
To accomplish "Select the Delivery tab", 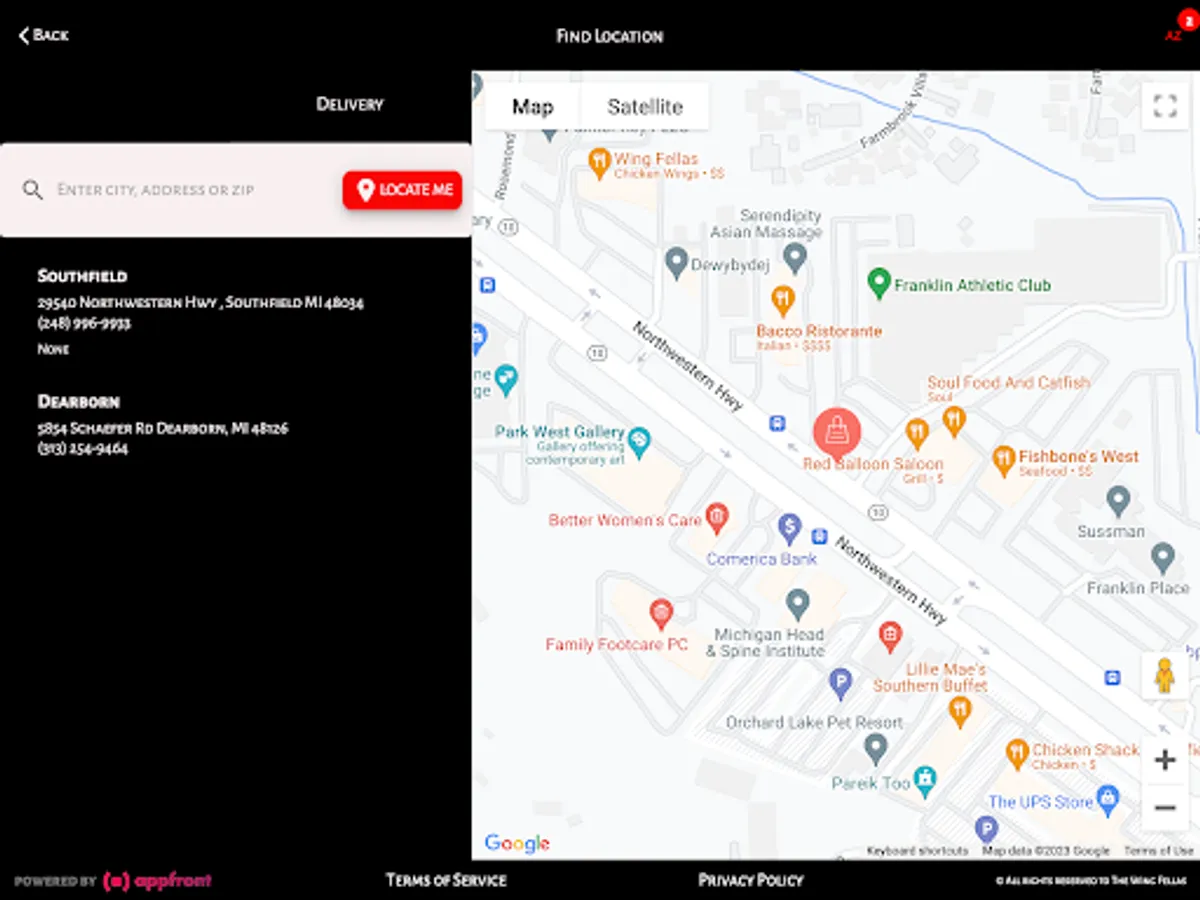I will 350,104.
